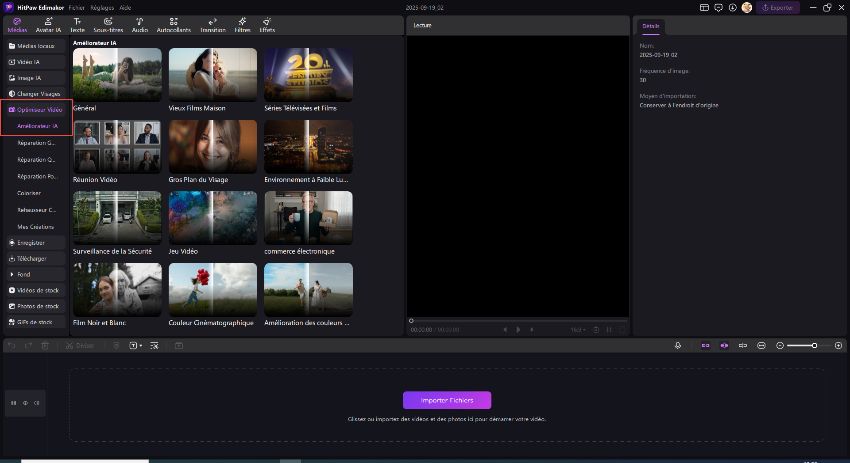Open the layout switch icon in title bar
The image size is (850, 463).
(704, 8)
